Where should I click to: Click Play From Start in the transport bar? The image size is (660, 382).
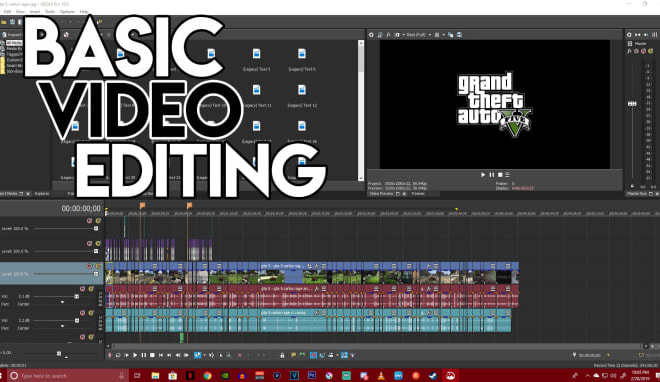click(x=126, y=355)
